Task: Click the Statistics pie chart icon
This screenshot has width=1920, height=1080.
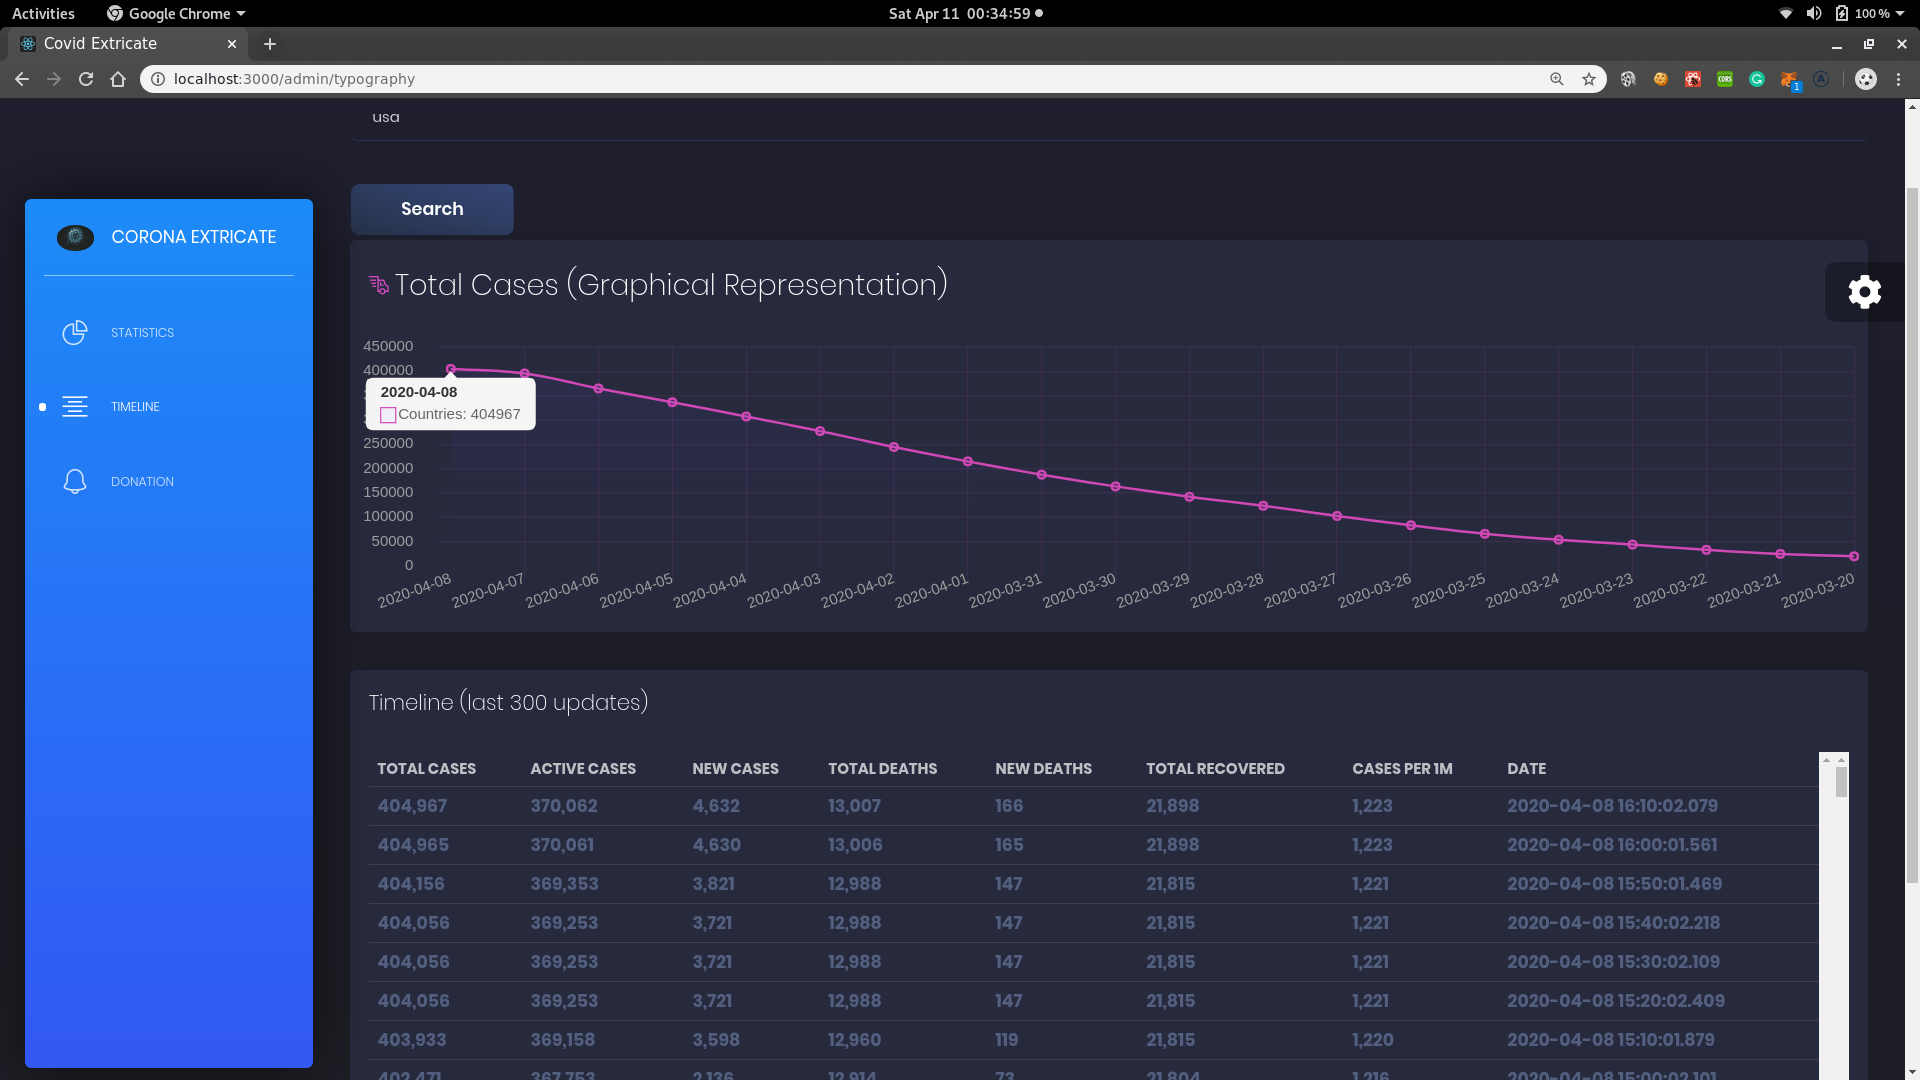Action: pos(75,333)
